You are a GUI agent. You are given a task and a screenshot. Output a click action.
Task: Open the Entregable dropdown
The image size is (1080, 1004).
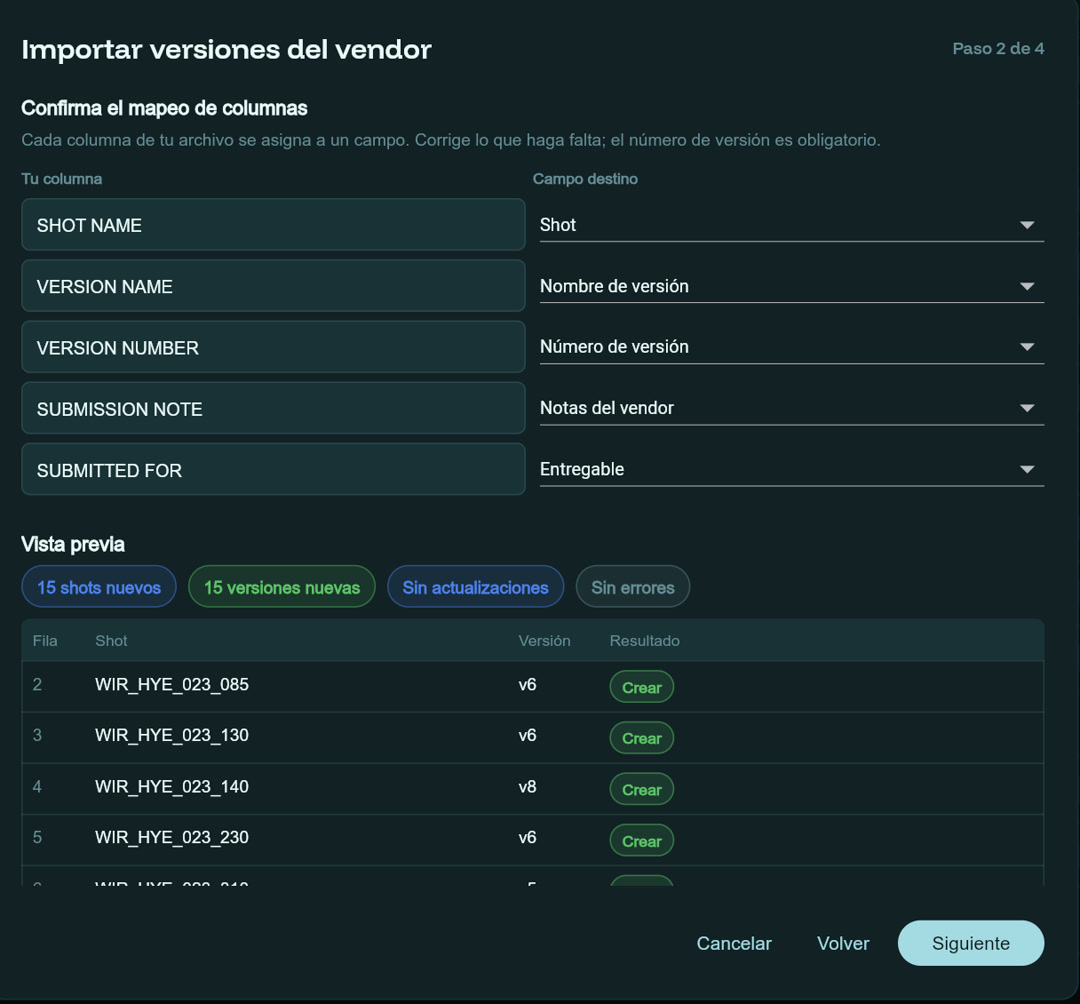791,470
